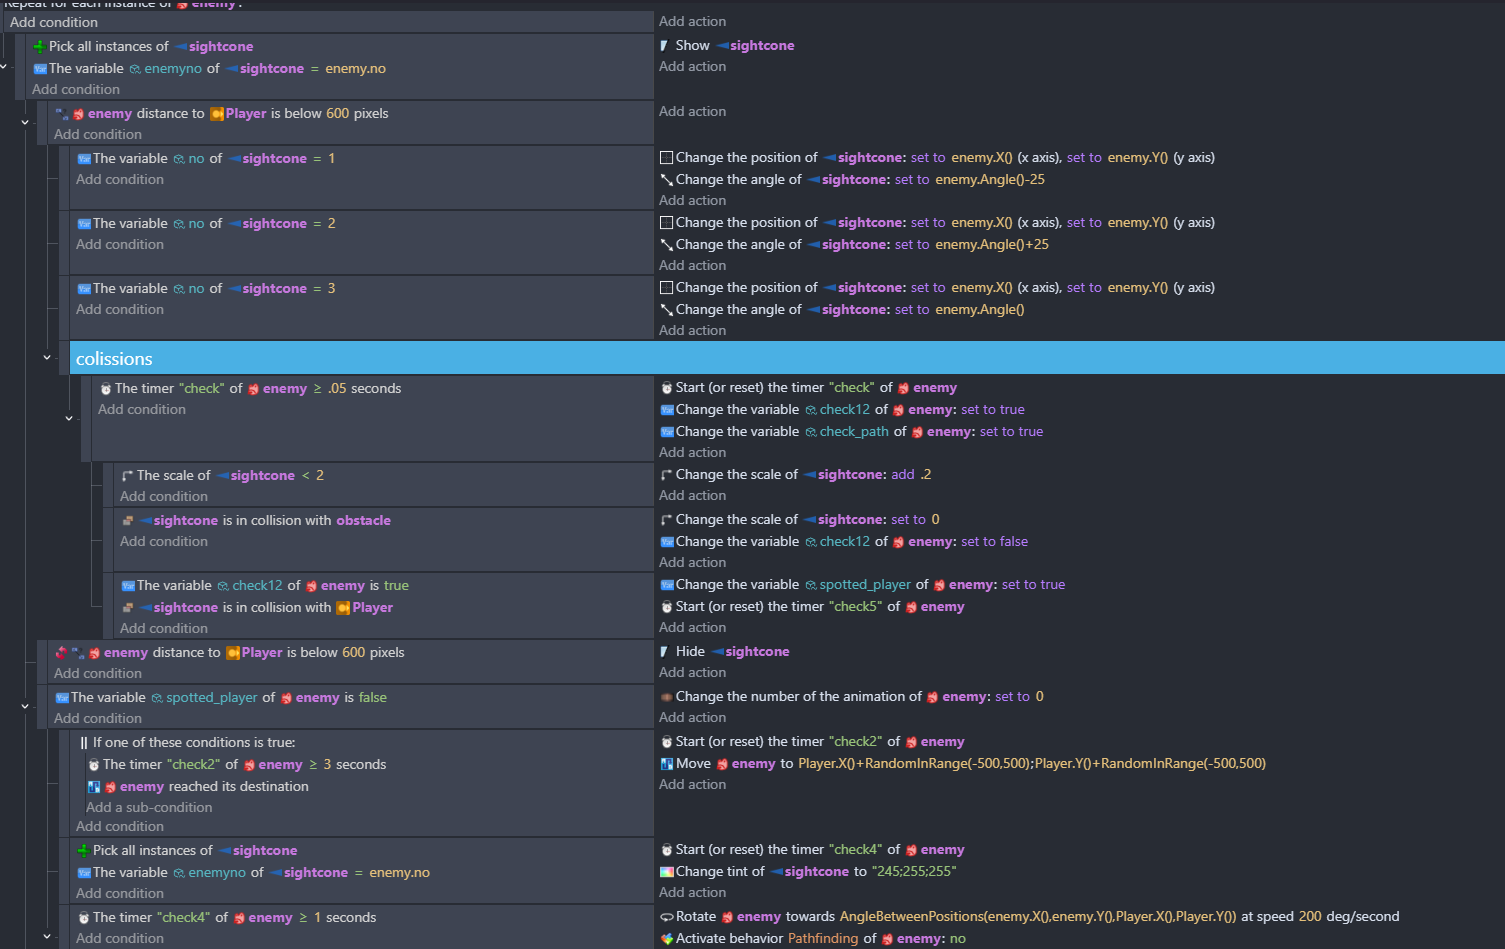Click "set to true" value for spotted_player
Image resolution: width=1505 pixels, height=949 pixels.
tap(1033, 585)
